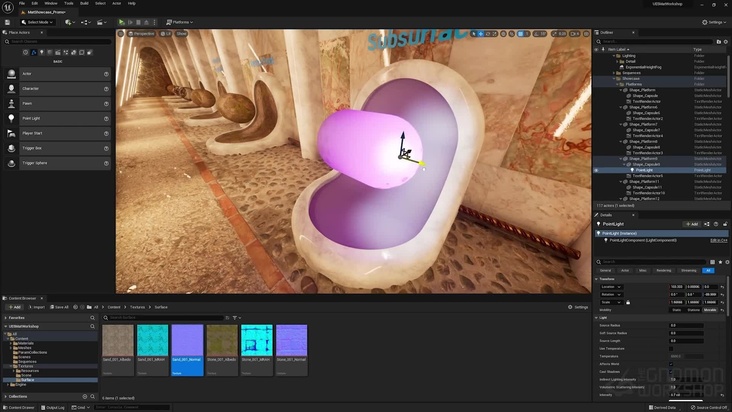Image resolution: width=732 pixels, height=412 pixels.
Task: Open the Tools menu
Action: tap(69, 3)
